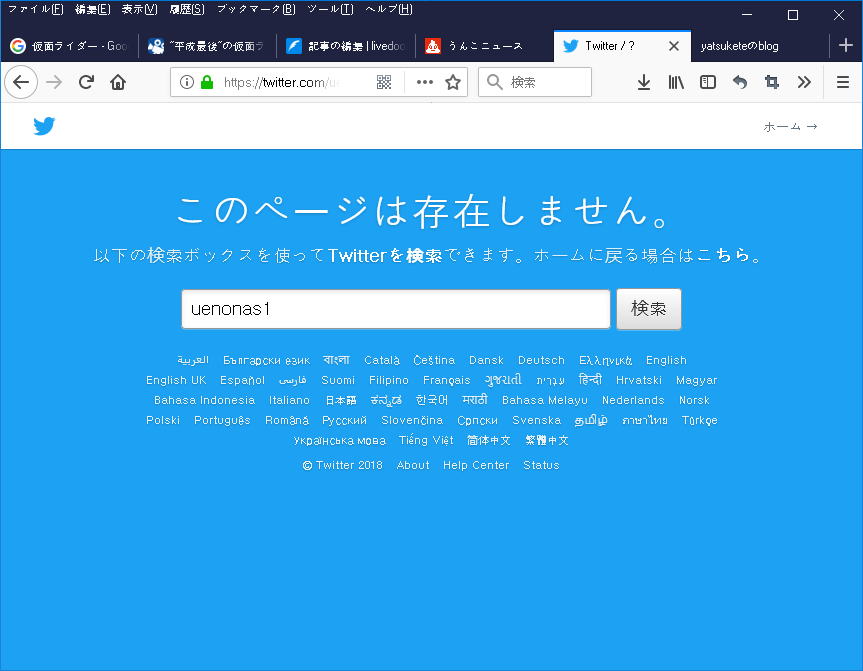Open page actions three-dot menu
Viewport: 863px width, 671px height.
(x=424, y=82)
